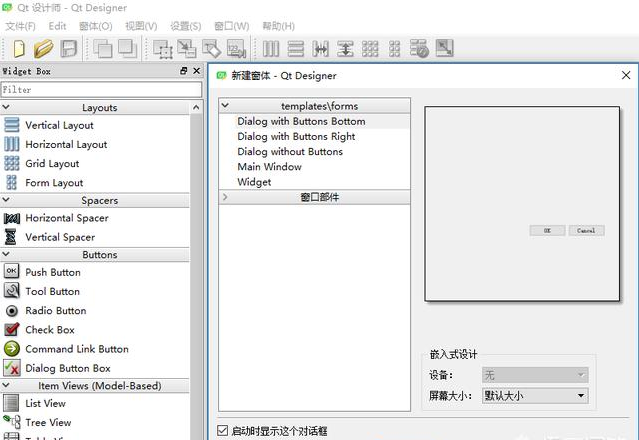
Task: Select the Edit Signals/Slots mode icon
Action: 187,48
